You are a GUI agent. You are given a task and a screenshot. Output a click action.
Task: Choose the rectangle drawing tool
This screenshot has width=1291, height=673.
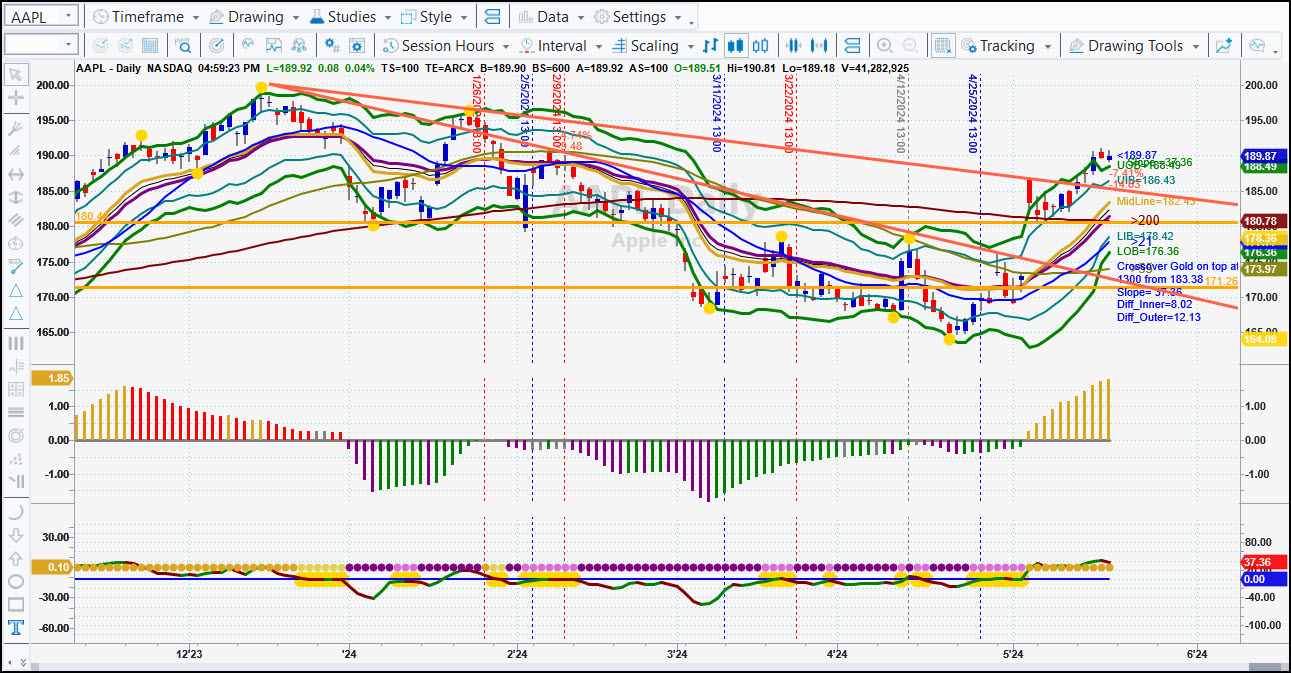pos(15,604)
